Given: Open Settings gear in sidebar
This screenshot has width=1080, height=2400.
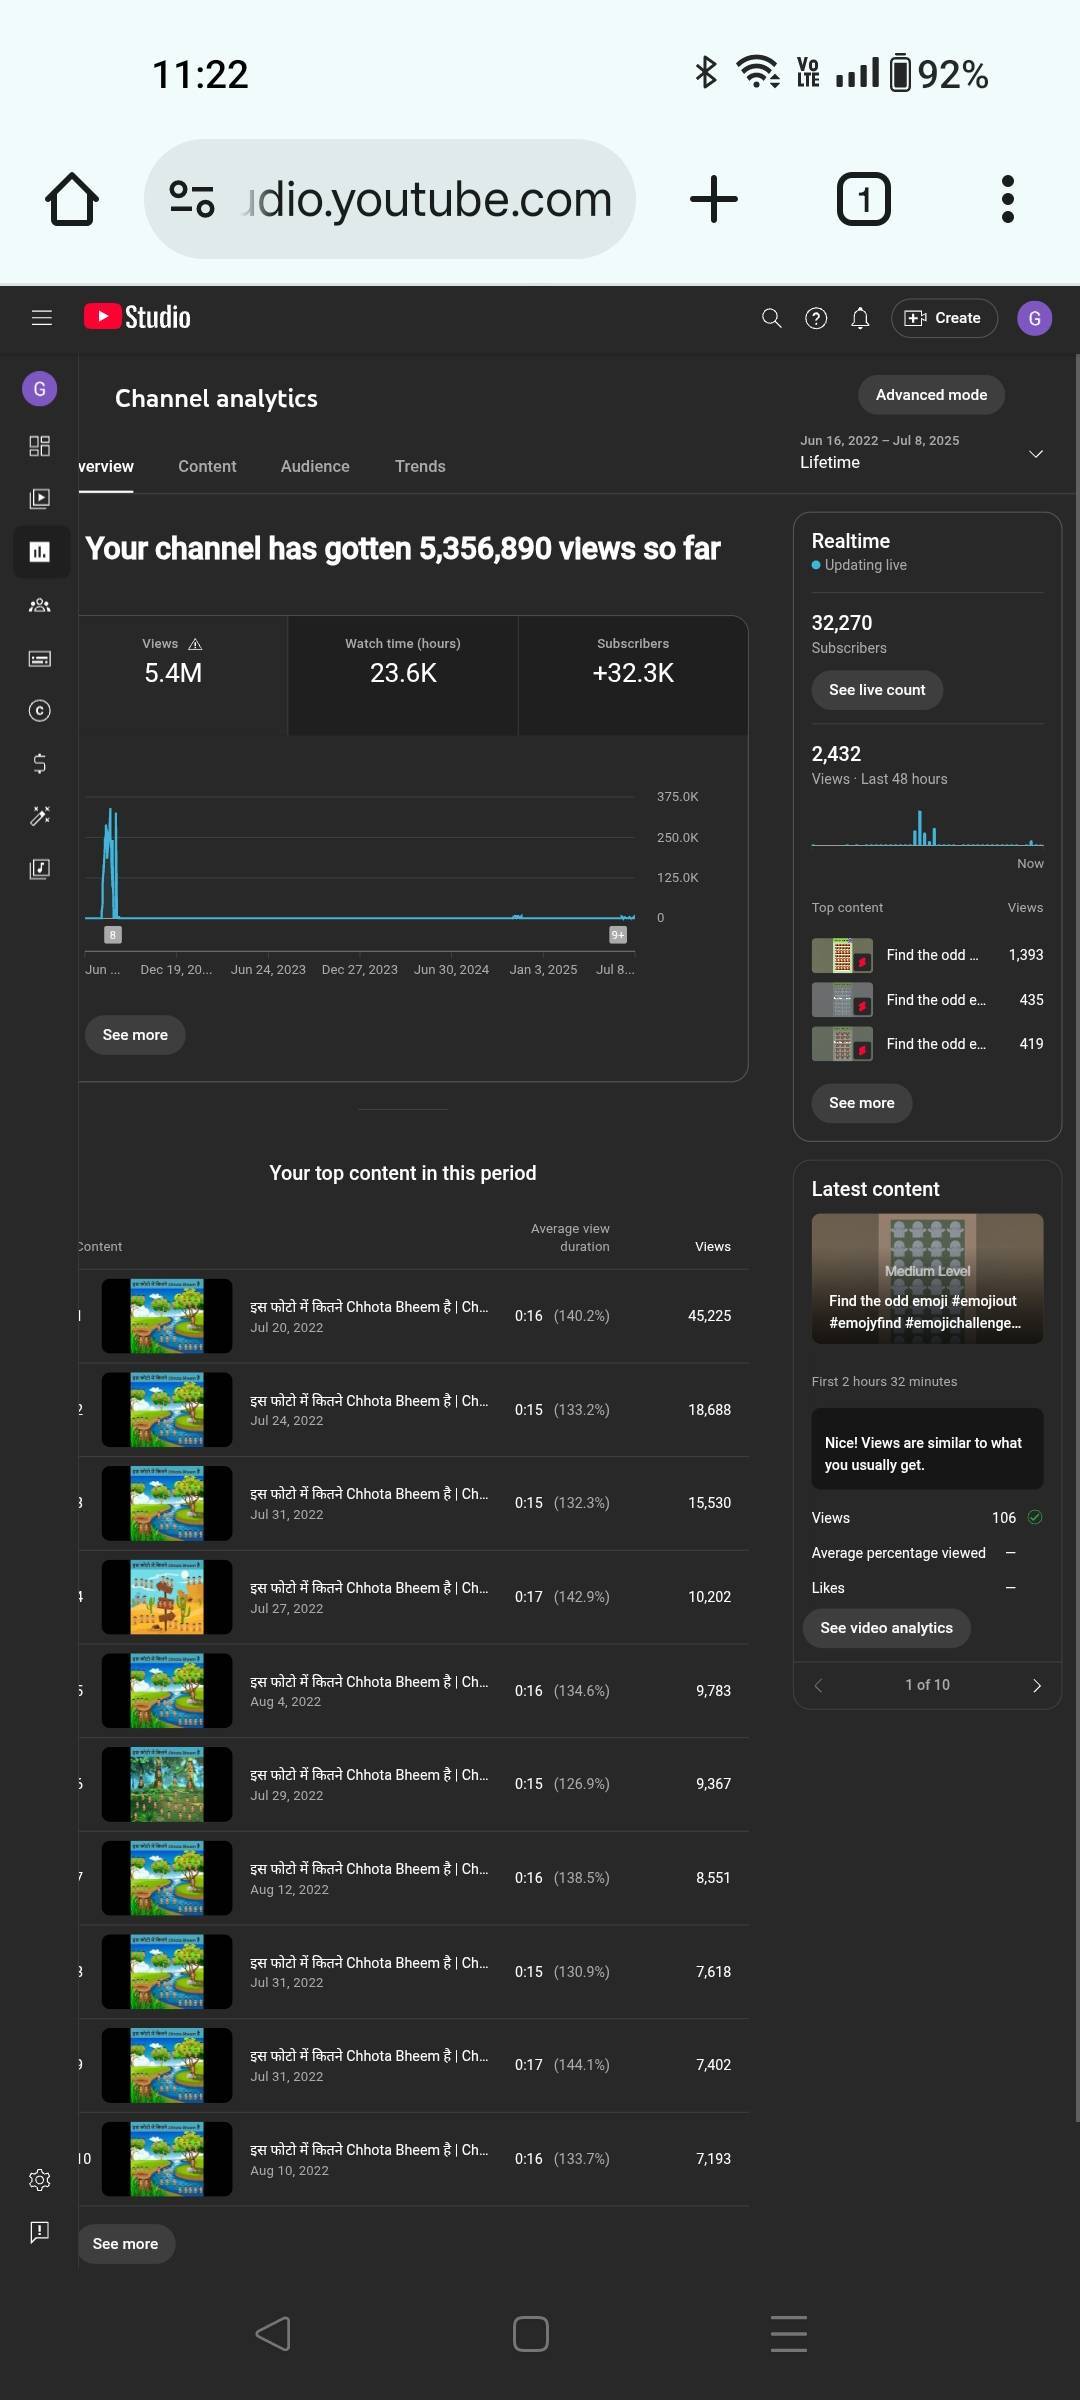Looking at the screenshot, I should point(40,2179).
